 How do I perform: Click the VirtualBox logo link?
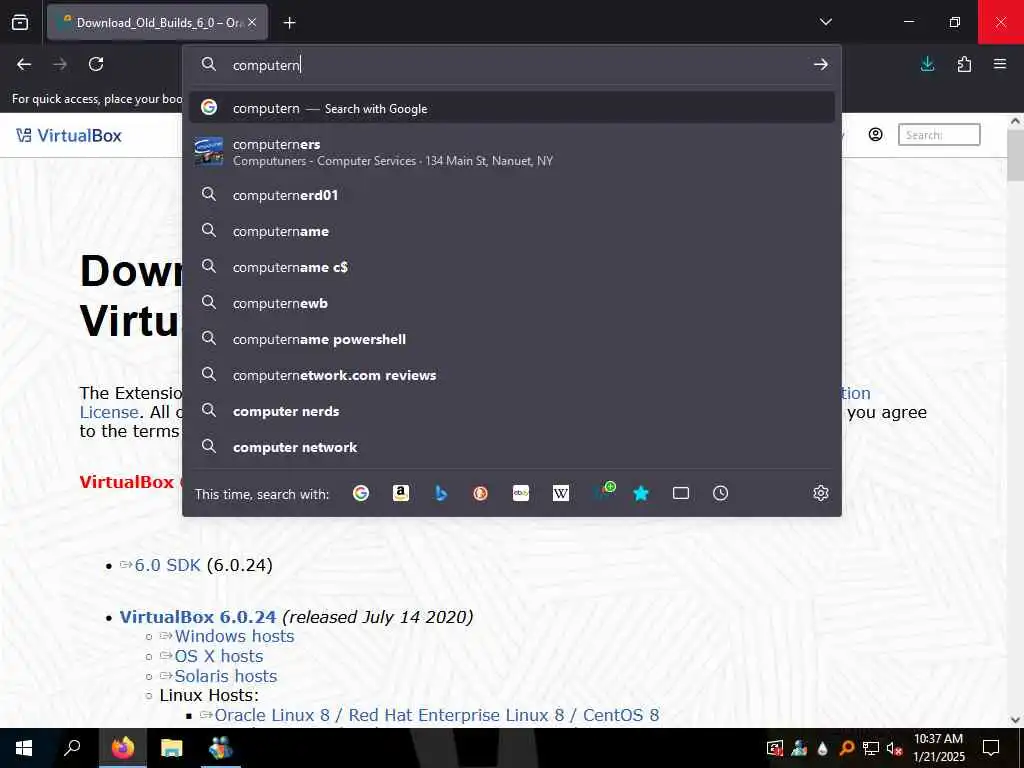pos(69,135)
